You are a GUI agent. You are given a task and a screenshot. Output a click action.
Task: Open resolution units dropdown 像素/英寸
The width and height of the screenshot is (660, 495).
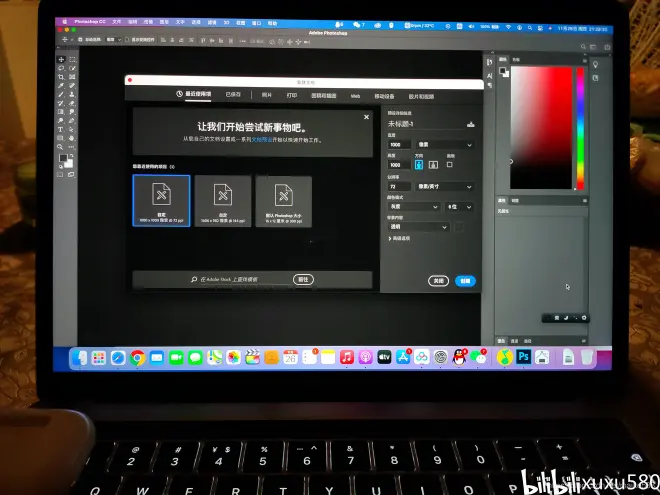tap(445, 186)
